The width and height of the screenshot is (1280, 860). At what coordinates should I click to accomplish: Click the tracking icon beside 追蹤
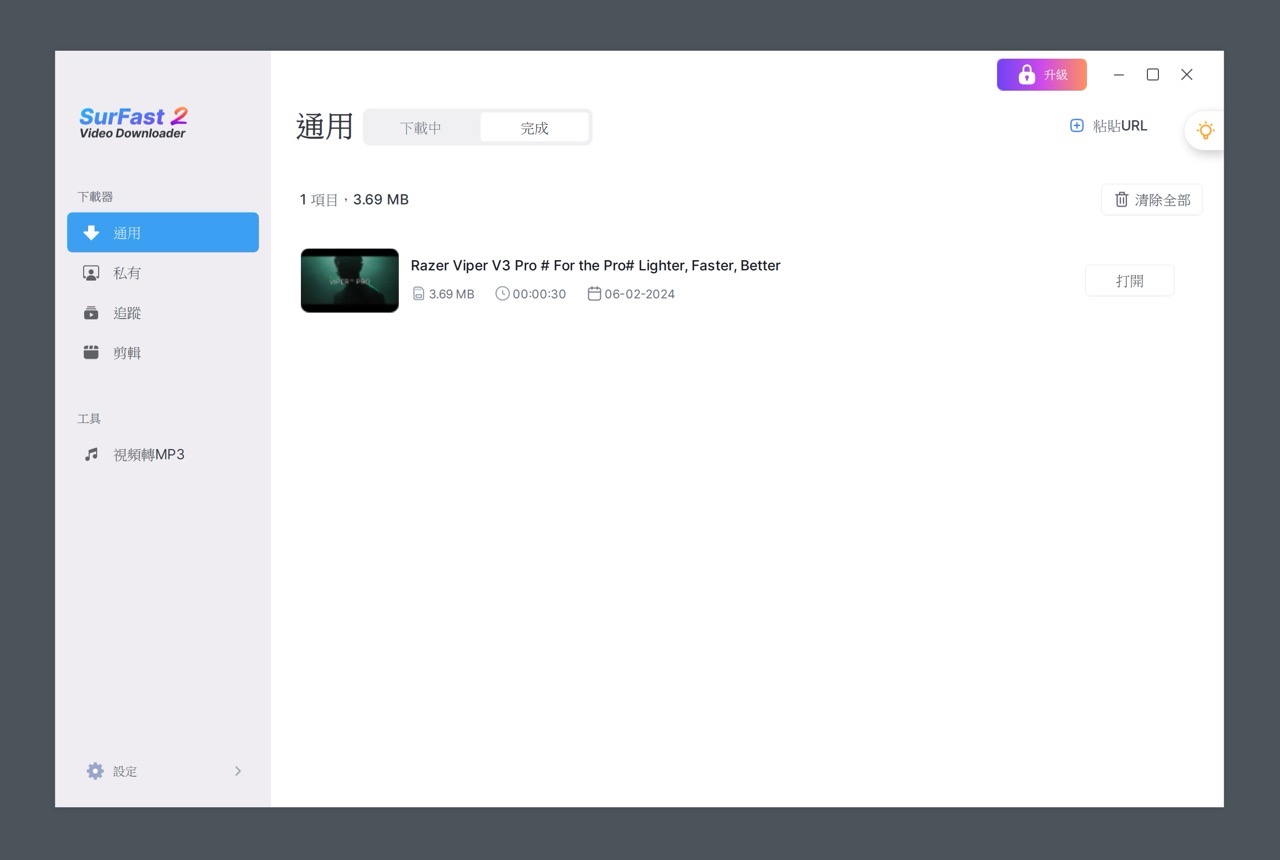[91, 312]
